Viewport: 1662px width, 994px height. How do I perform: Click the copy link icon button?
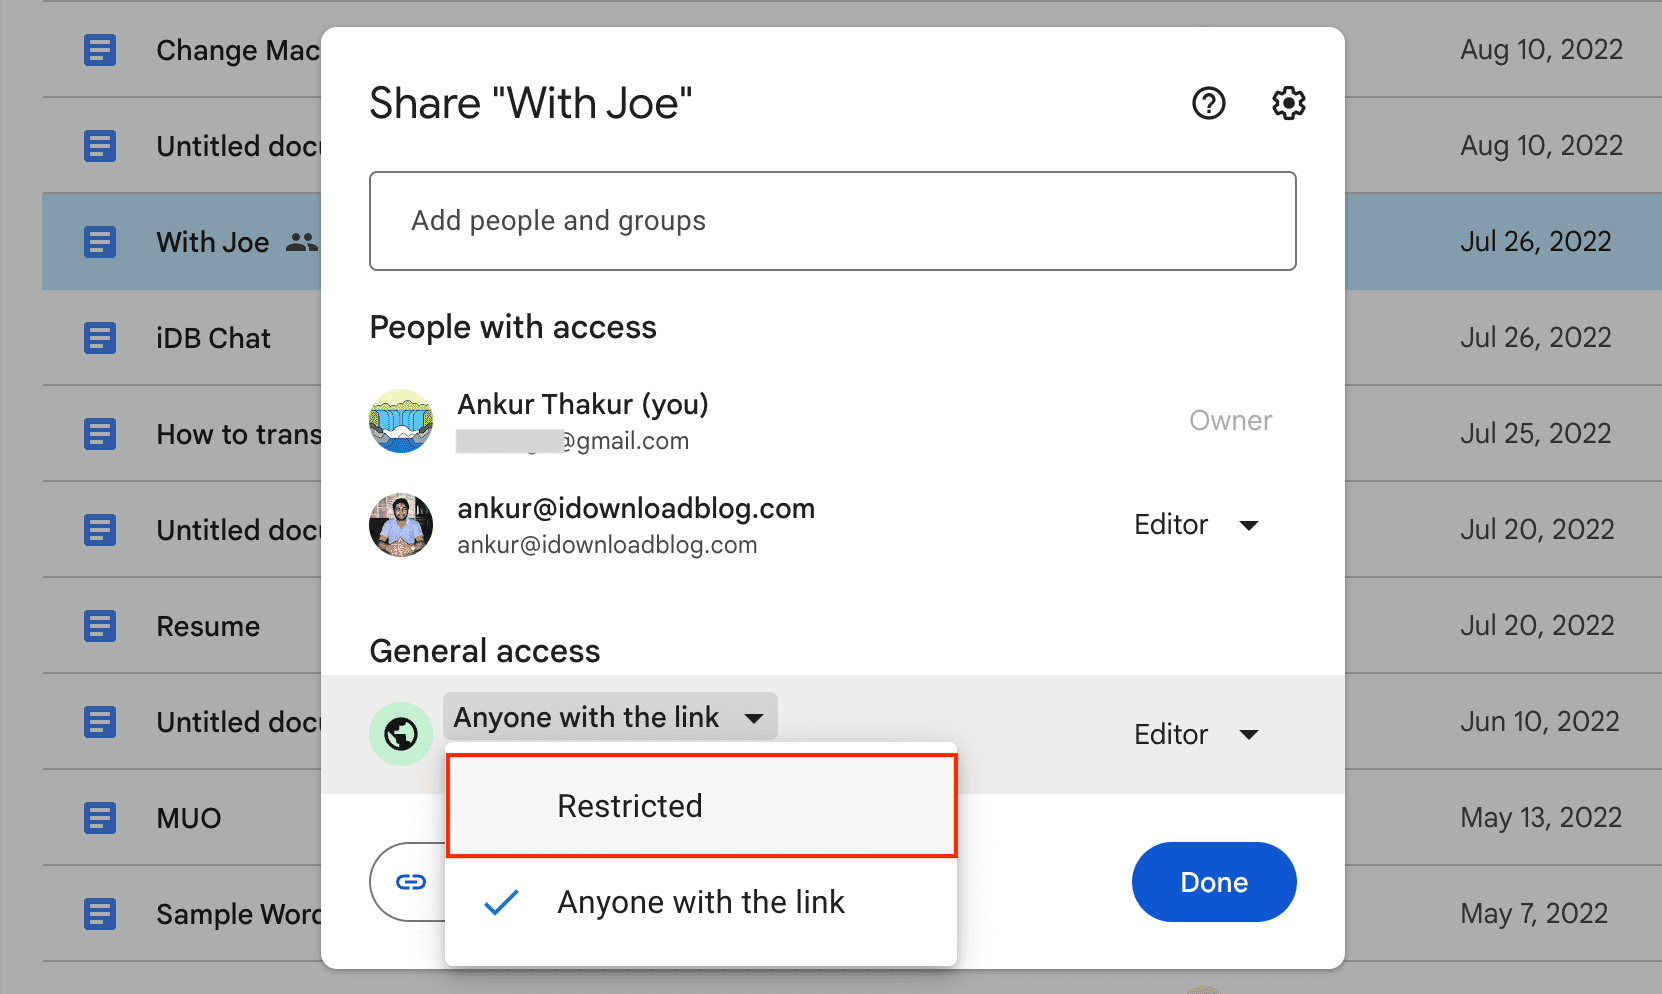click(x=410, y=882)
